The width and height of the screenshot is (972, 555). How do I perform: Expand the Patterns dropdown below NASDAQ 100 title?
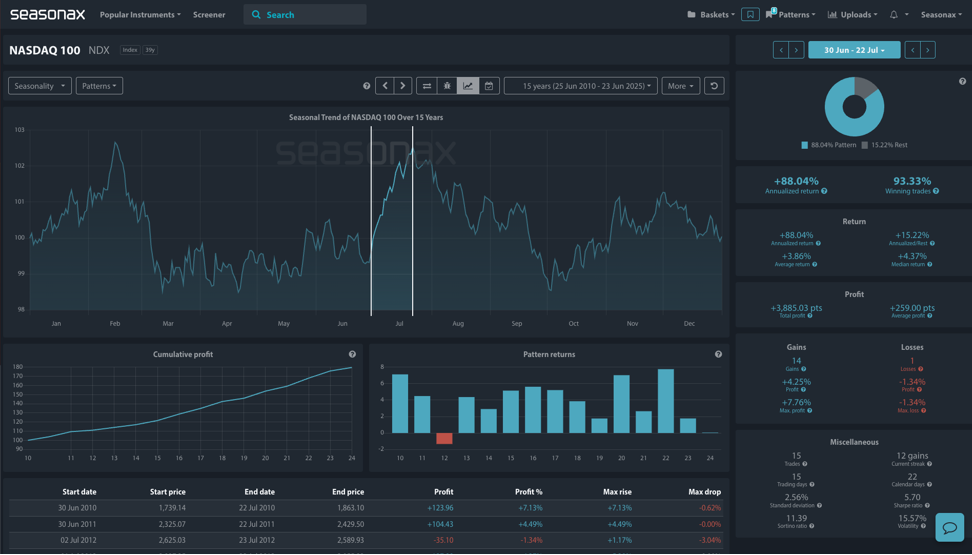coord(99,86)
